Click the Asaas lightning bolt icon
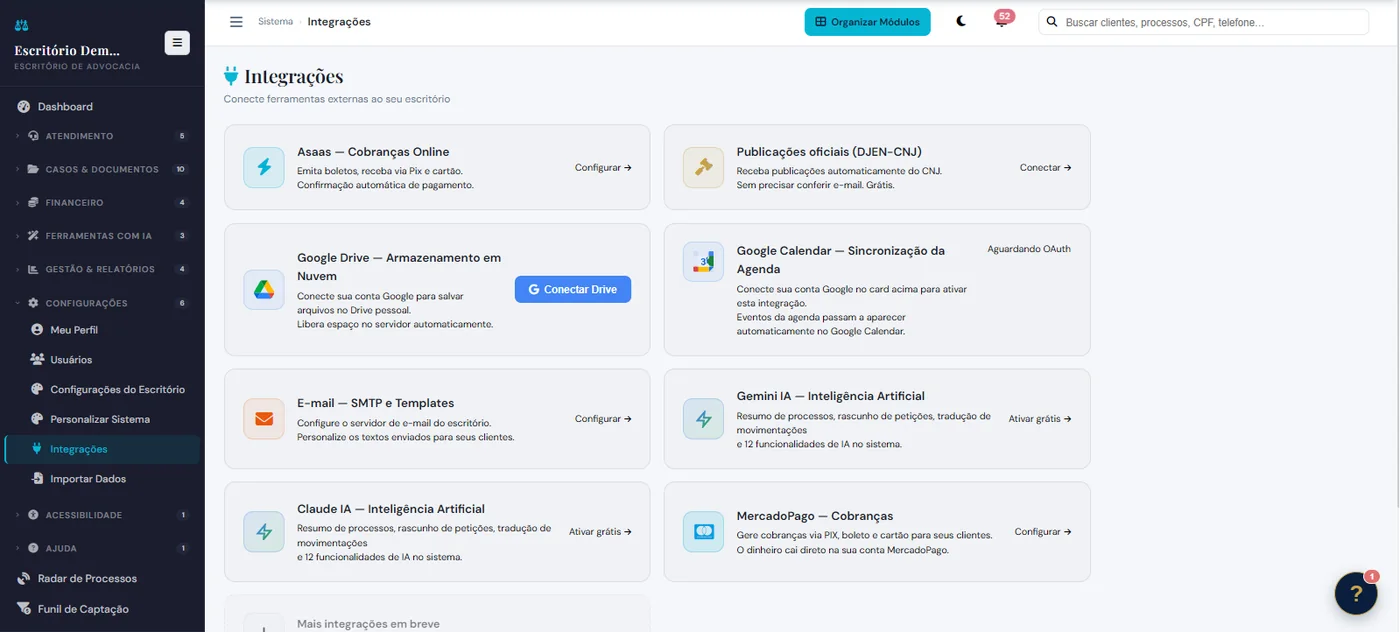 (264, 168)
